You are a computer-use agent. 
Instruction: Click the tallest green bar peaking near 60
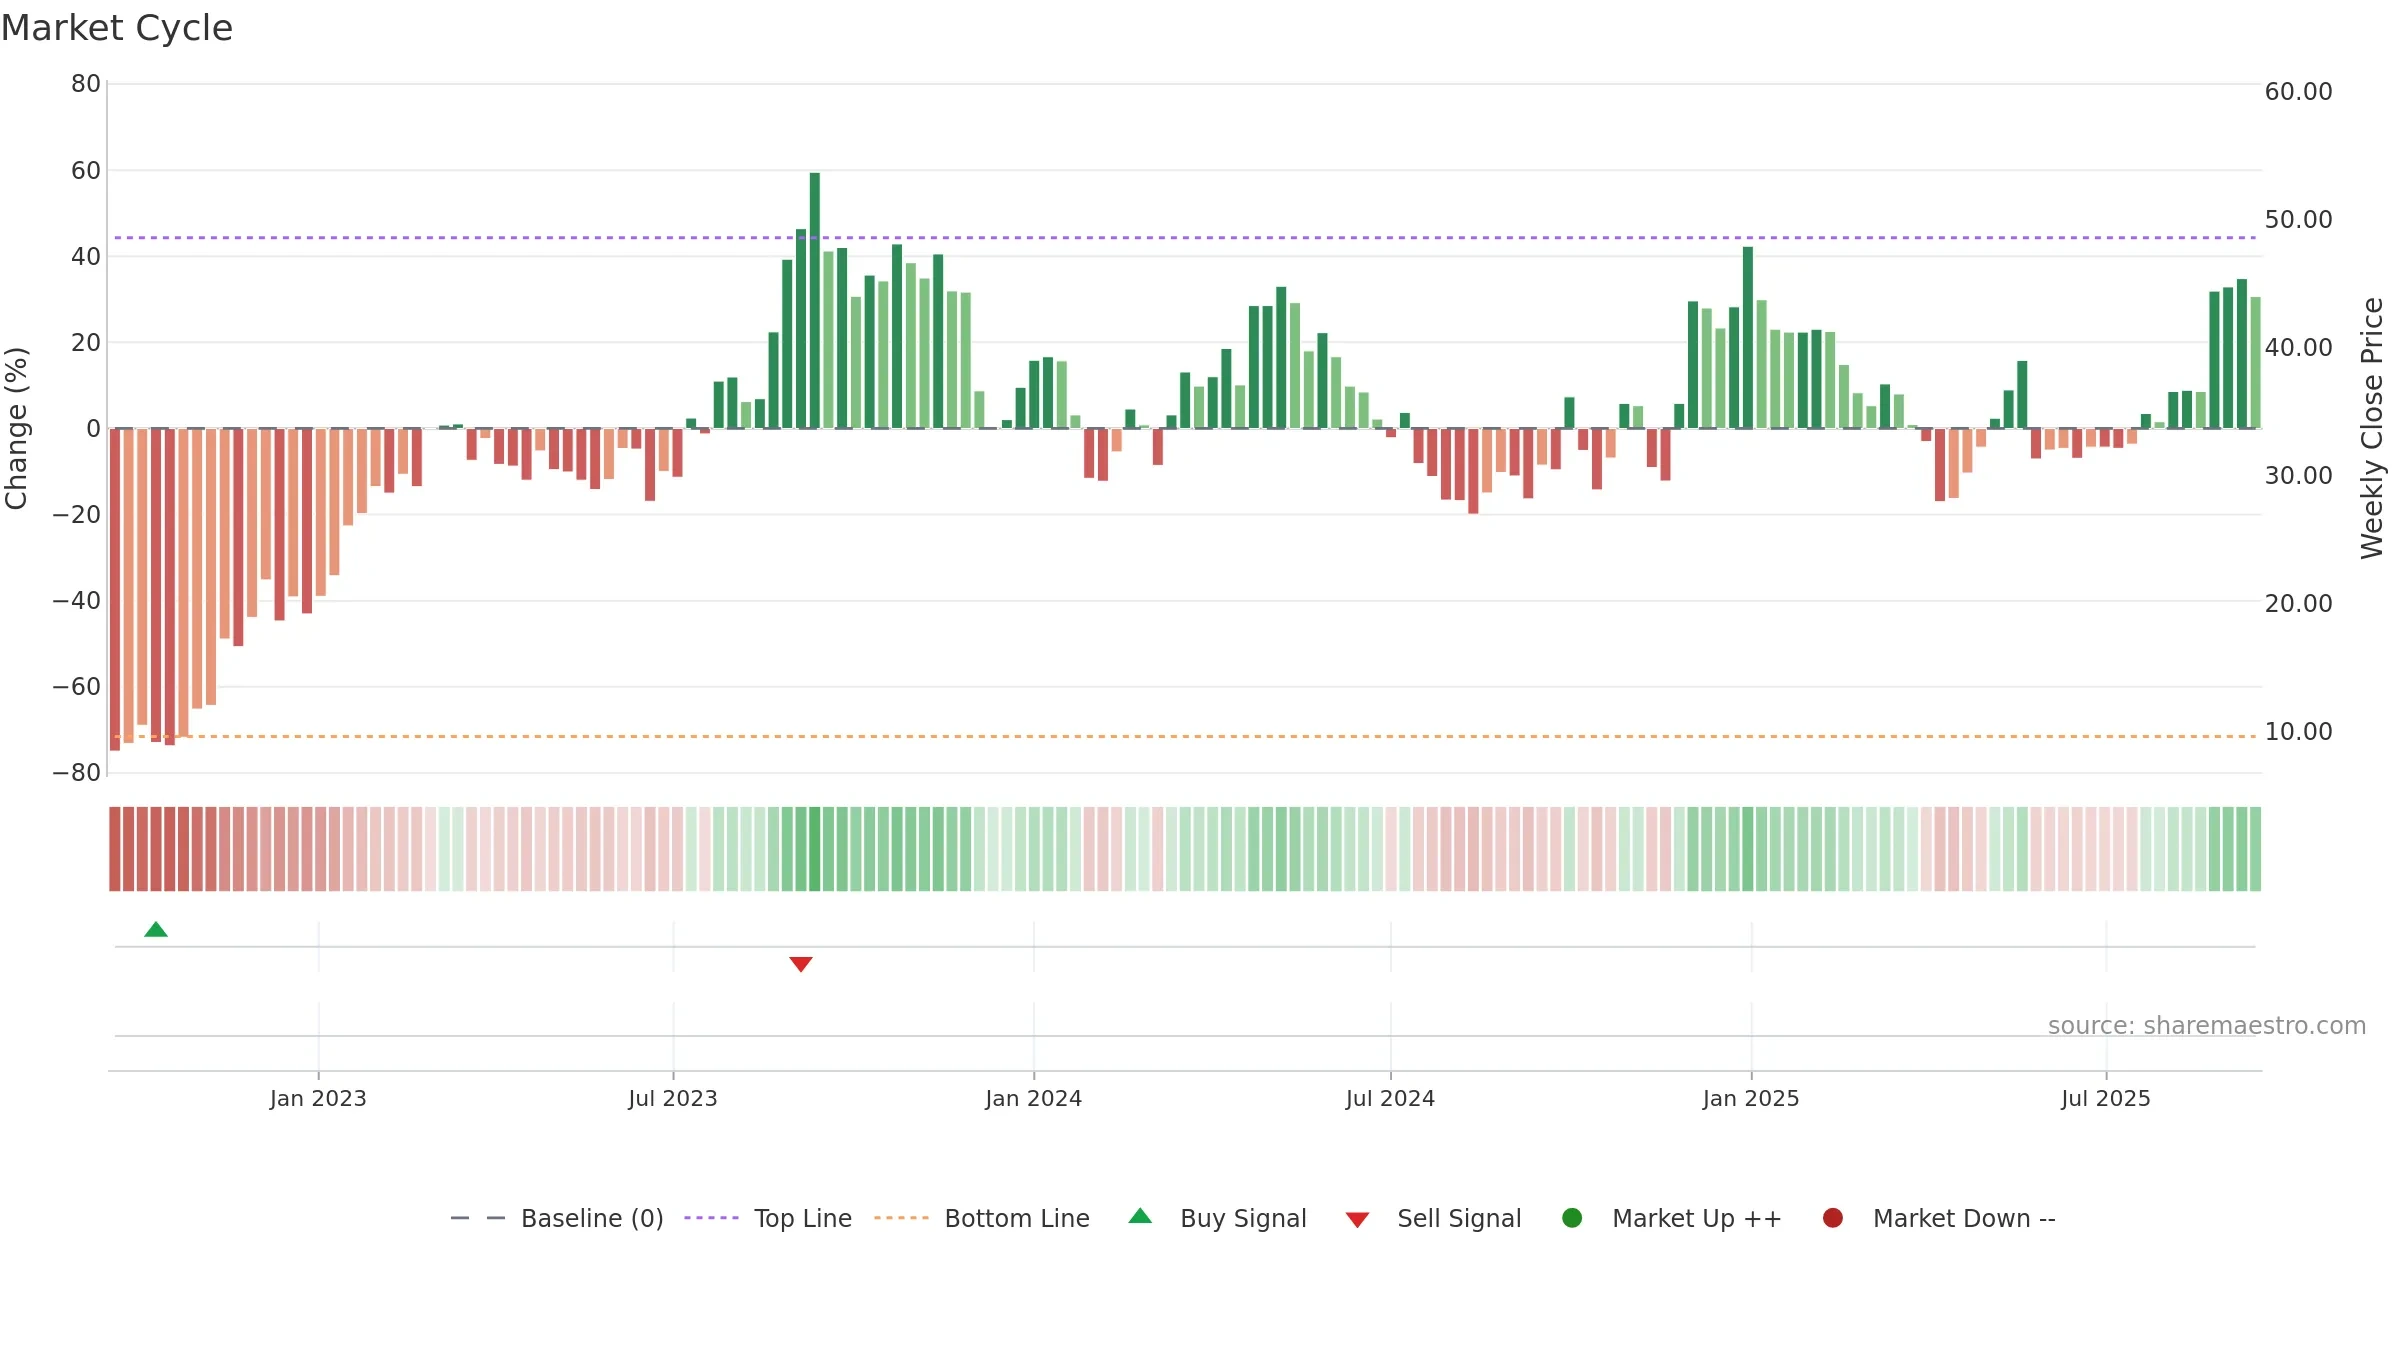click(x=815, y=300)
